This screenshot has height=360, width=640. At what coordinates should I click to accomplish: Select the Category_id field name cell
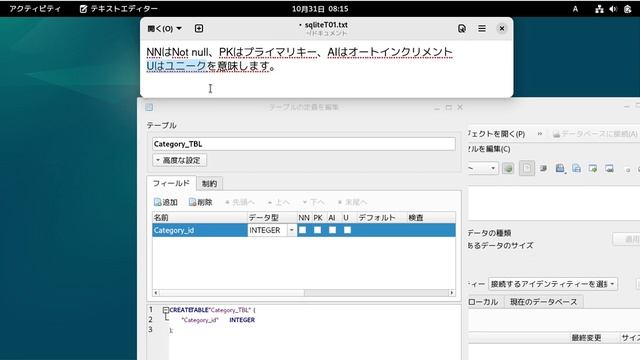click(x=200, y=230)
